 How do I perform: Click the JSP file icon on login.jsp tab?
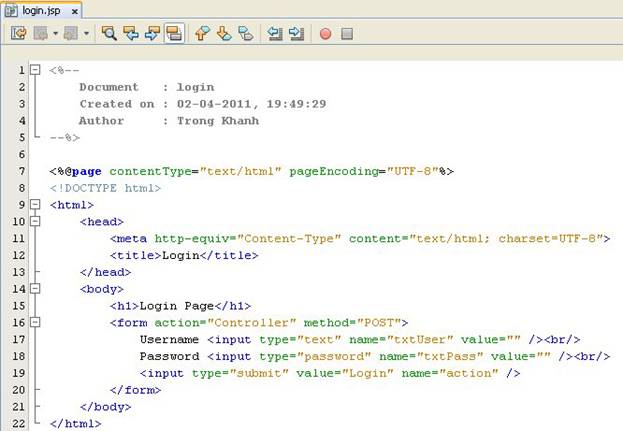tap(11, 11)
